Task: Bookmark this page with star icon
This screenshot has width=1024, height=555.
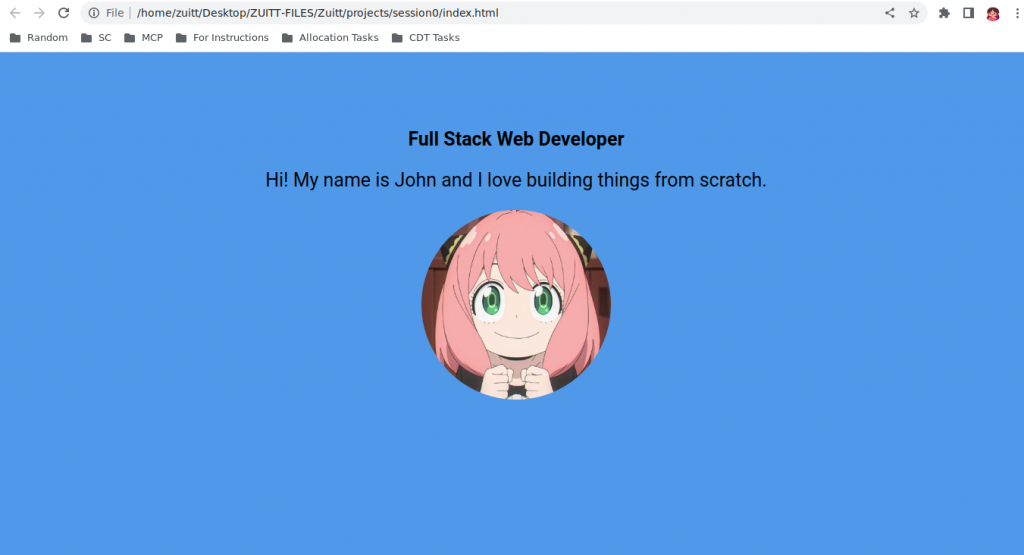Action: pos(914,13)
